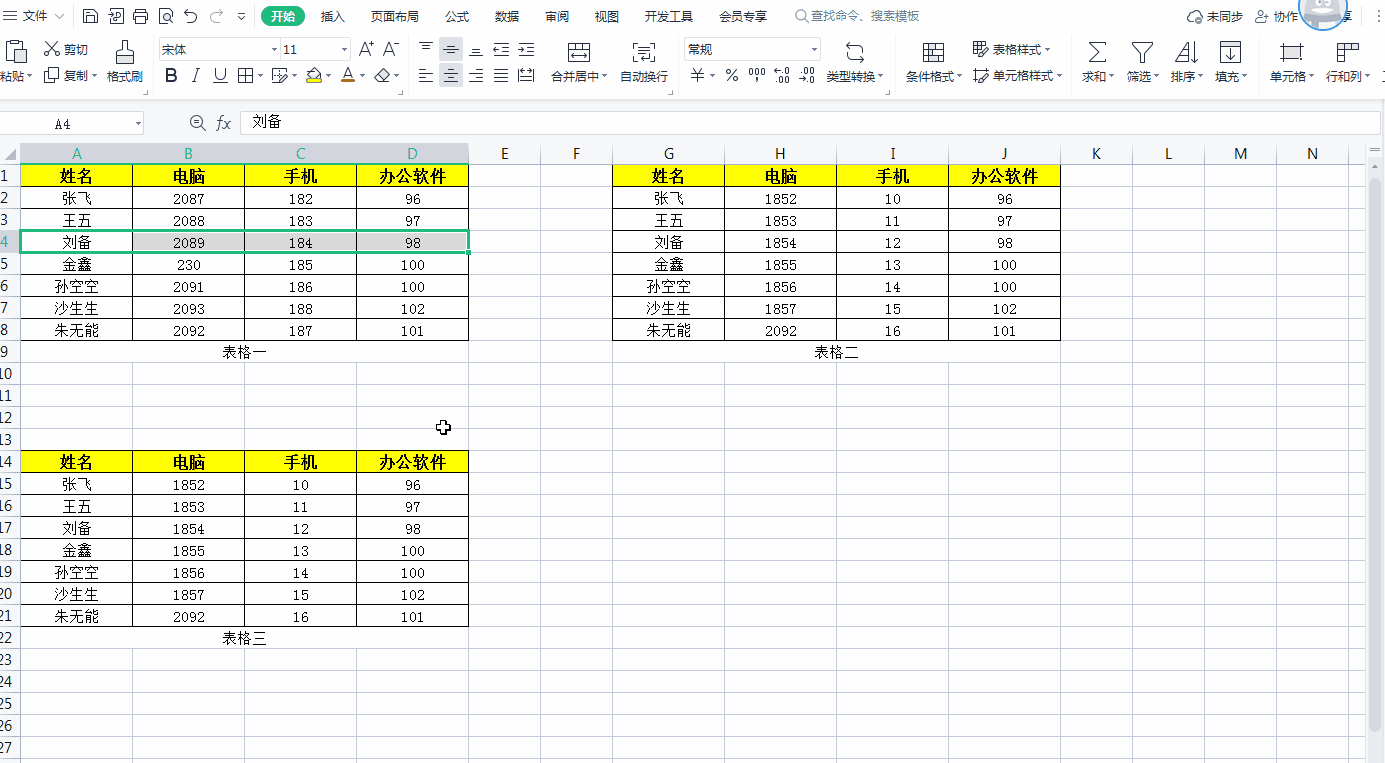Switch to the Formulas (公式) tab
This screenshot has width=1385, height=763.
pyautogui.click(x=457, y=16)
